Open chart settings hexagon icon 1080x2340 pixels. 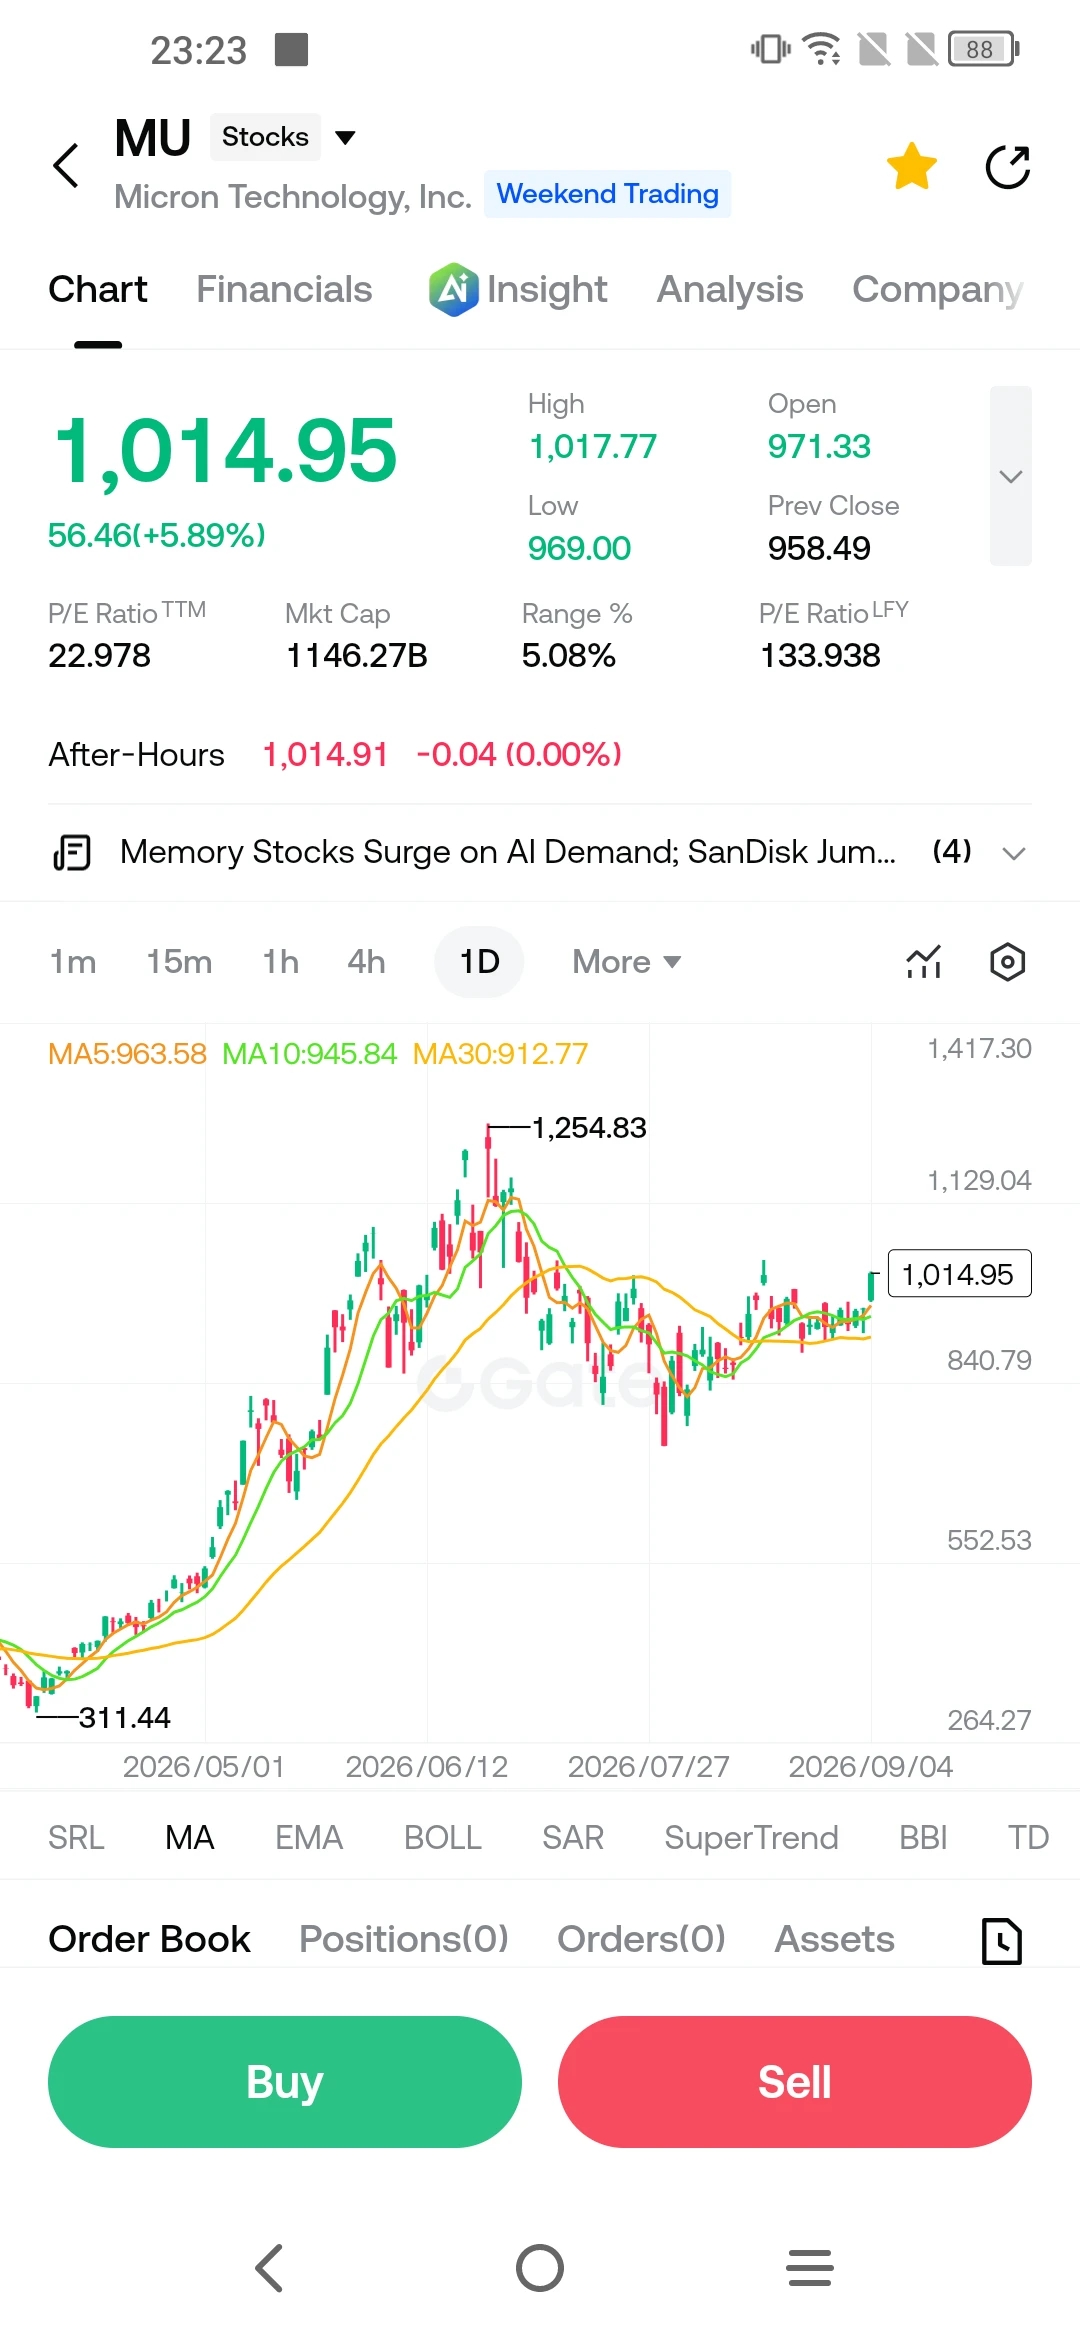[x=1008, y=962]
